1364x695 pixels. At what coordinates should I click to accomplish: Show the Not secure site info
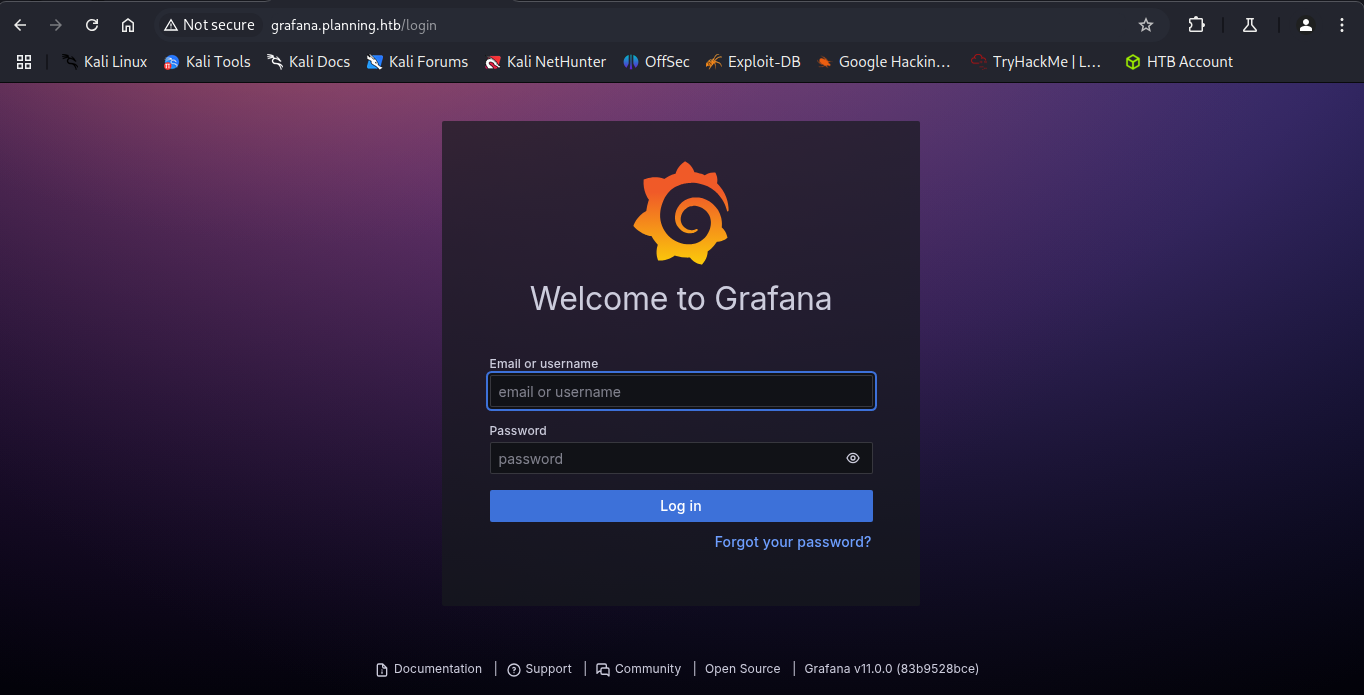pyautogui.click(x=209, y=25)
